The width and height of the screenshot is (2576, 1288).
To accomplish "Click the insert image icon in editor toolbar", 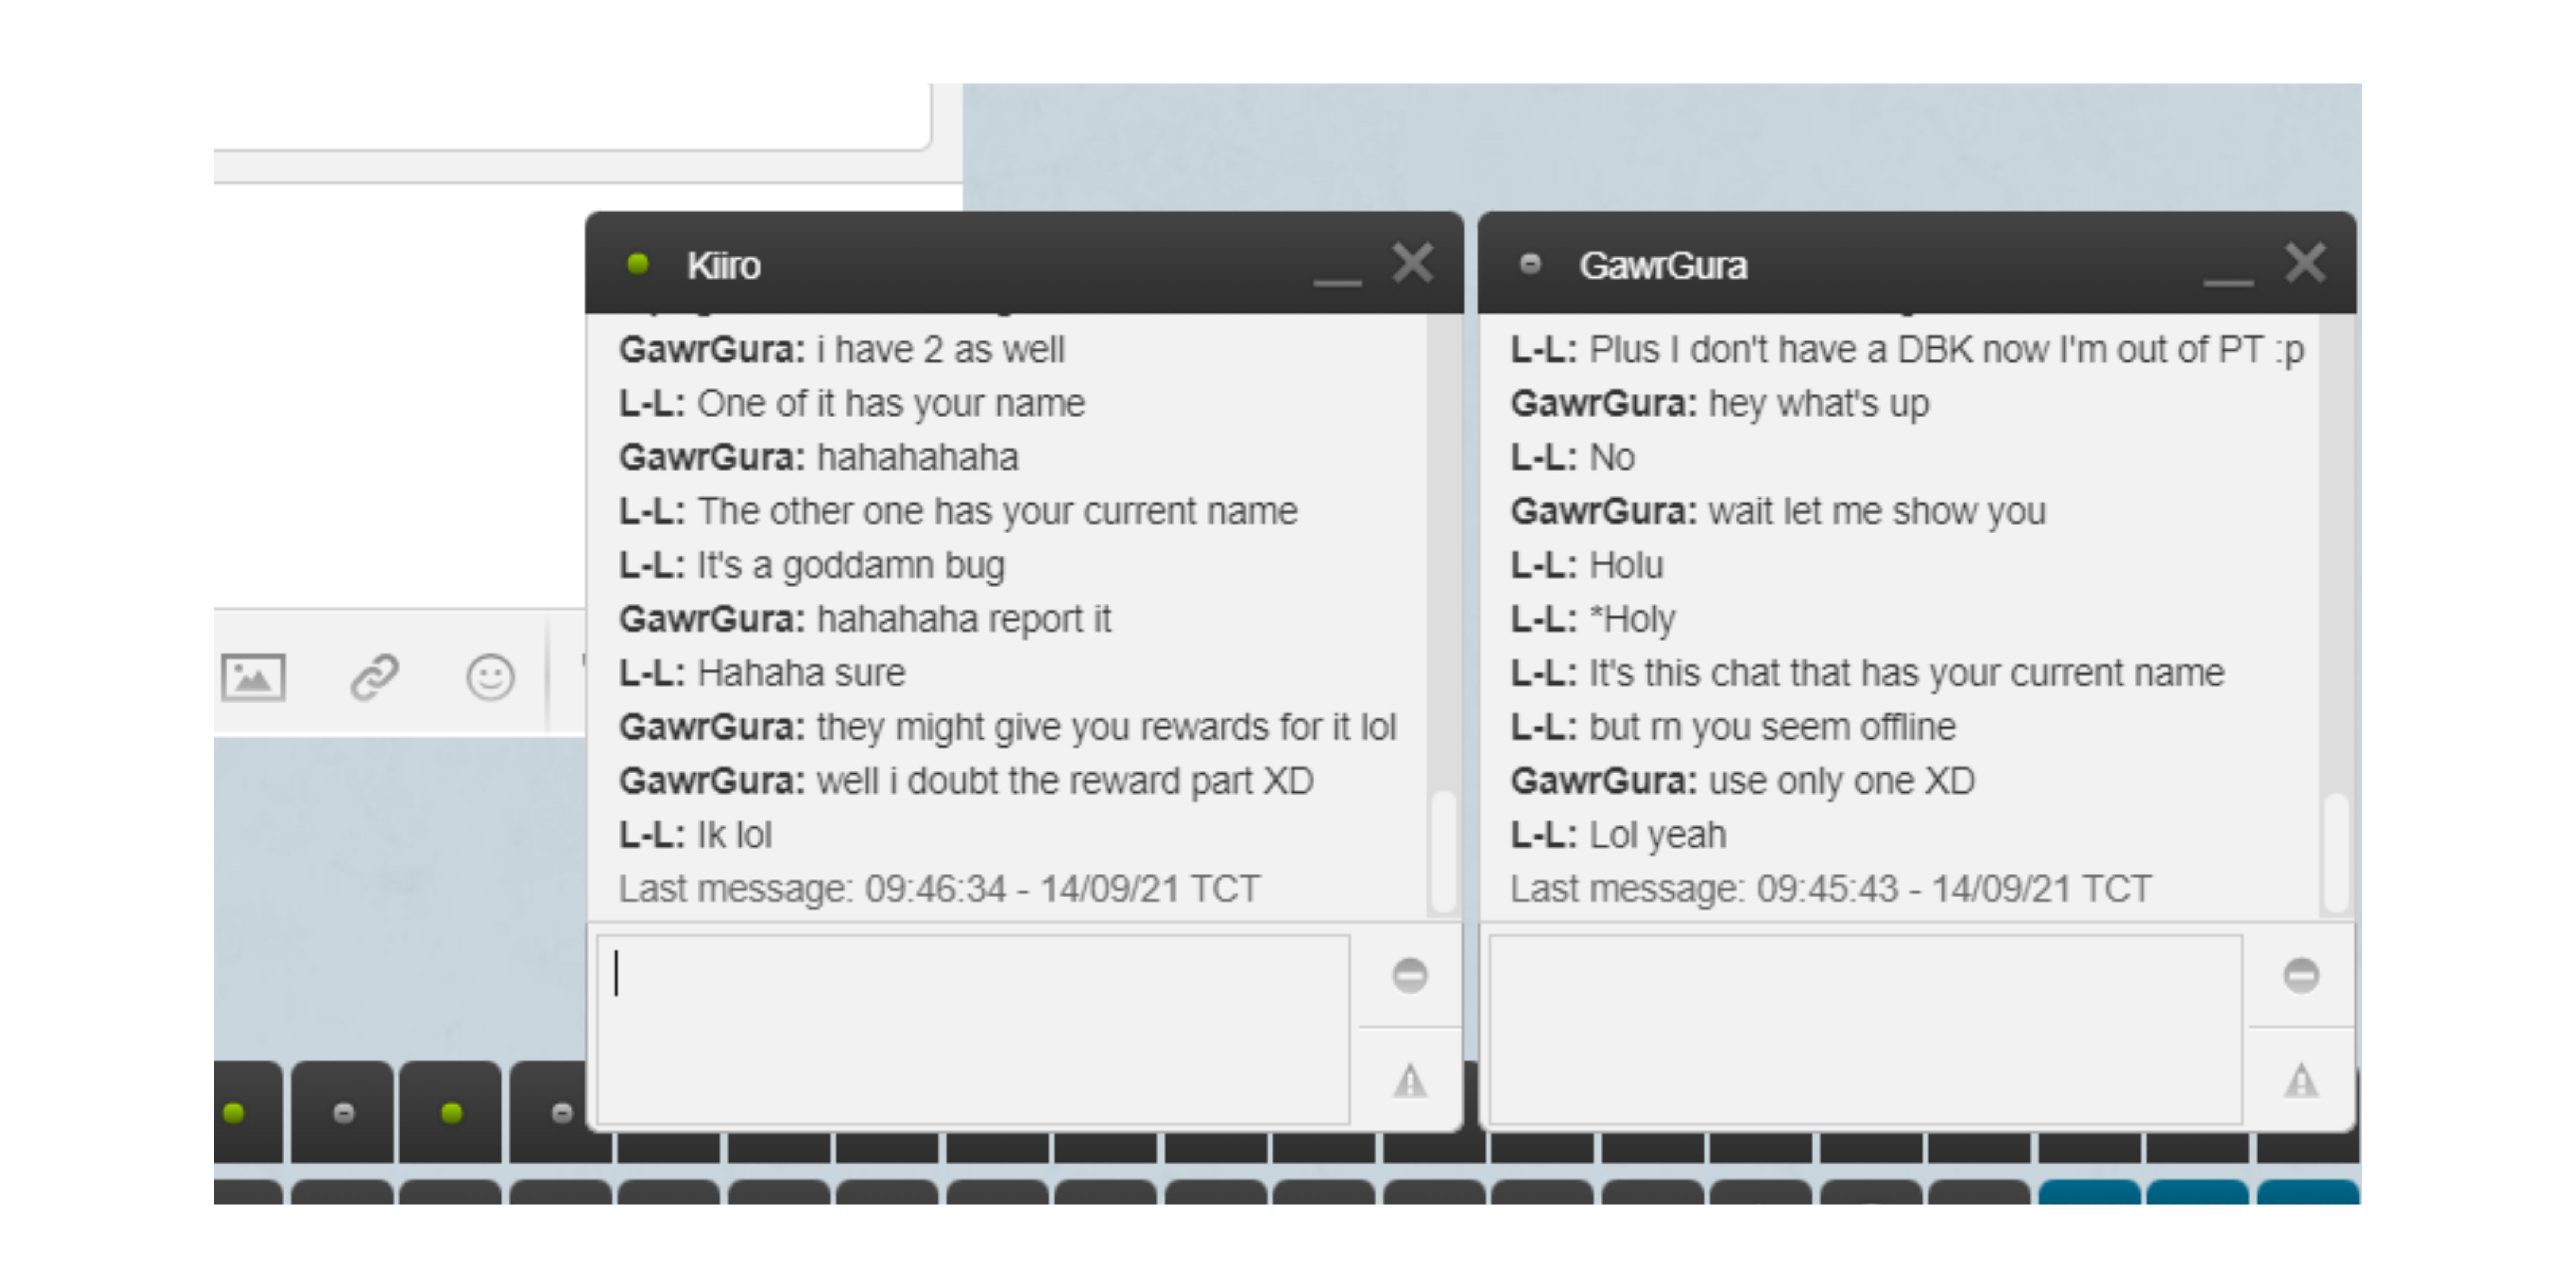I will coord(253,677).
